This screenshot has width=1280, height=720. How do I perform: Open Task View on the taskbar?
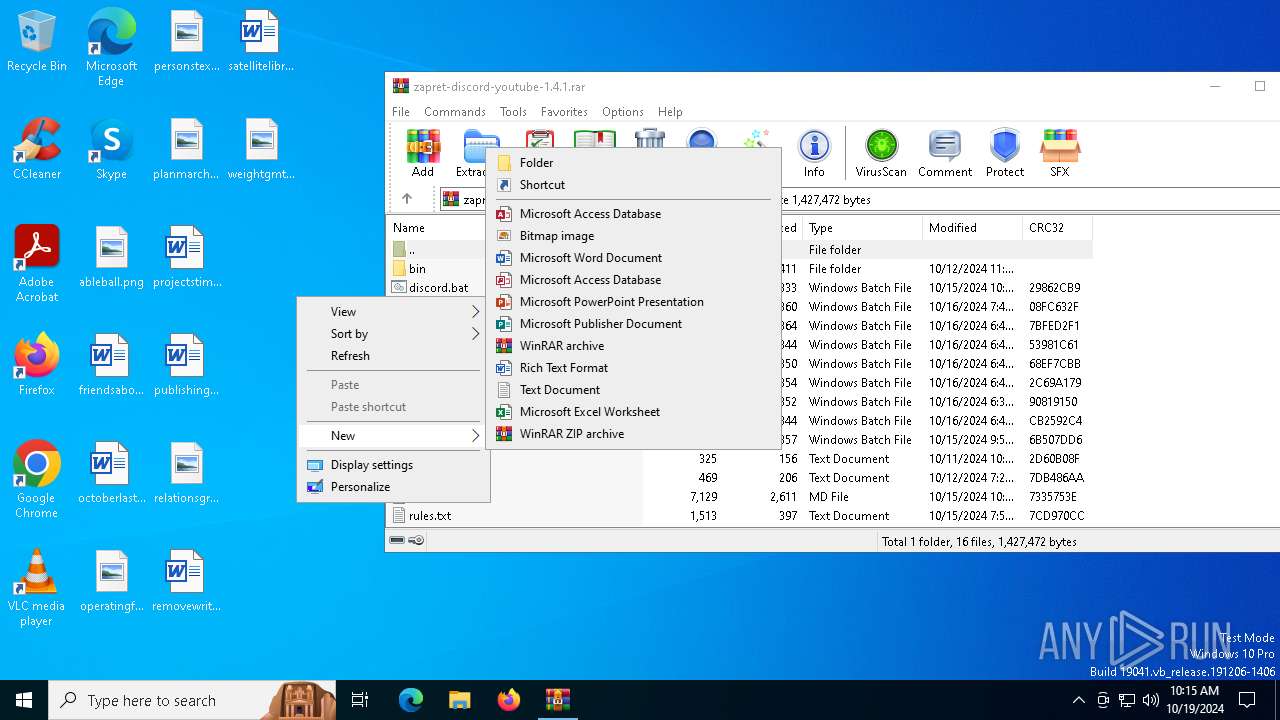[360, 700]
